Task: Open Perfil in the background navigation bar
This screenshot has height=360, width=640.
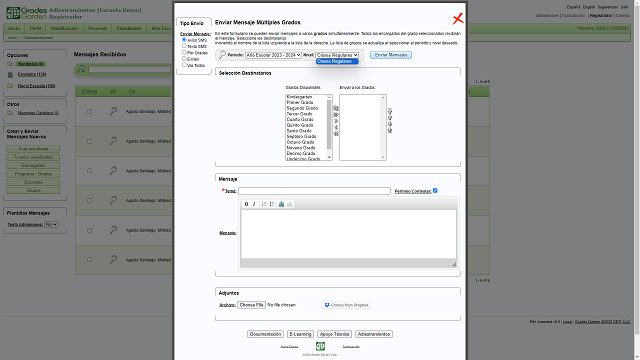Action: [x=36, y=28]
